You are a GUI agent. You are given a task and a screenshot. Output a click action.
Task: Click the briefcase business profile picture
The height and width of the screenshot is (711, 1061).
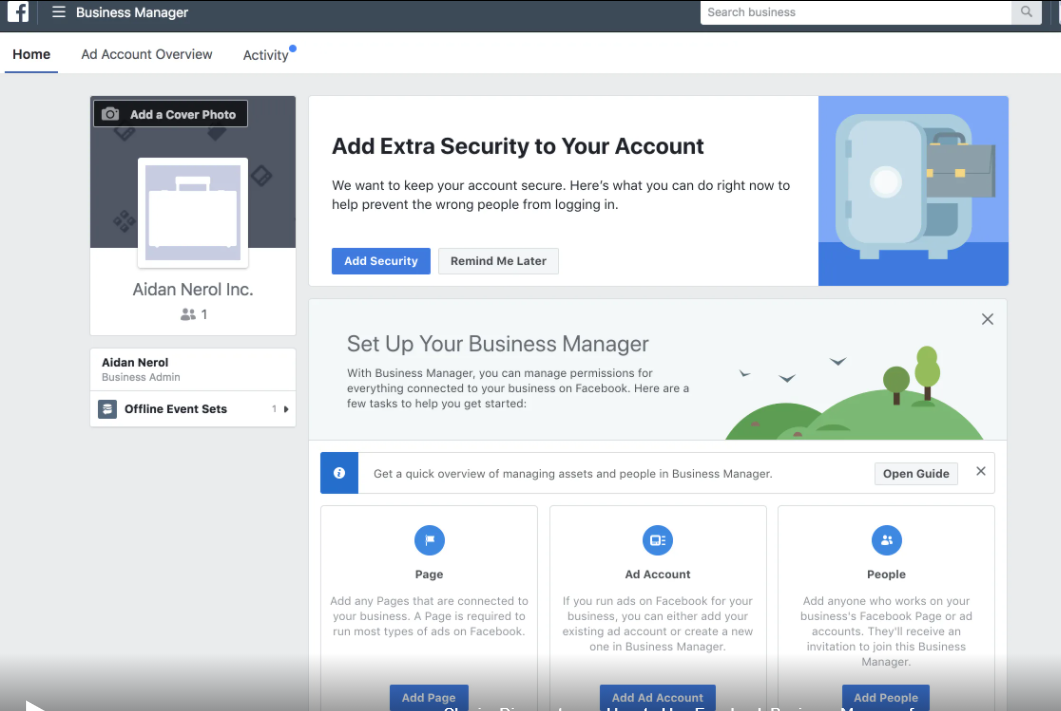point(193,212)
